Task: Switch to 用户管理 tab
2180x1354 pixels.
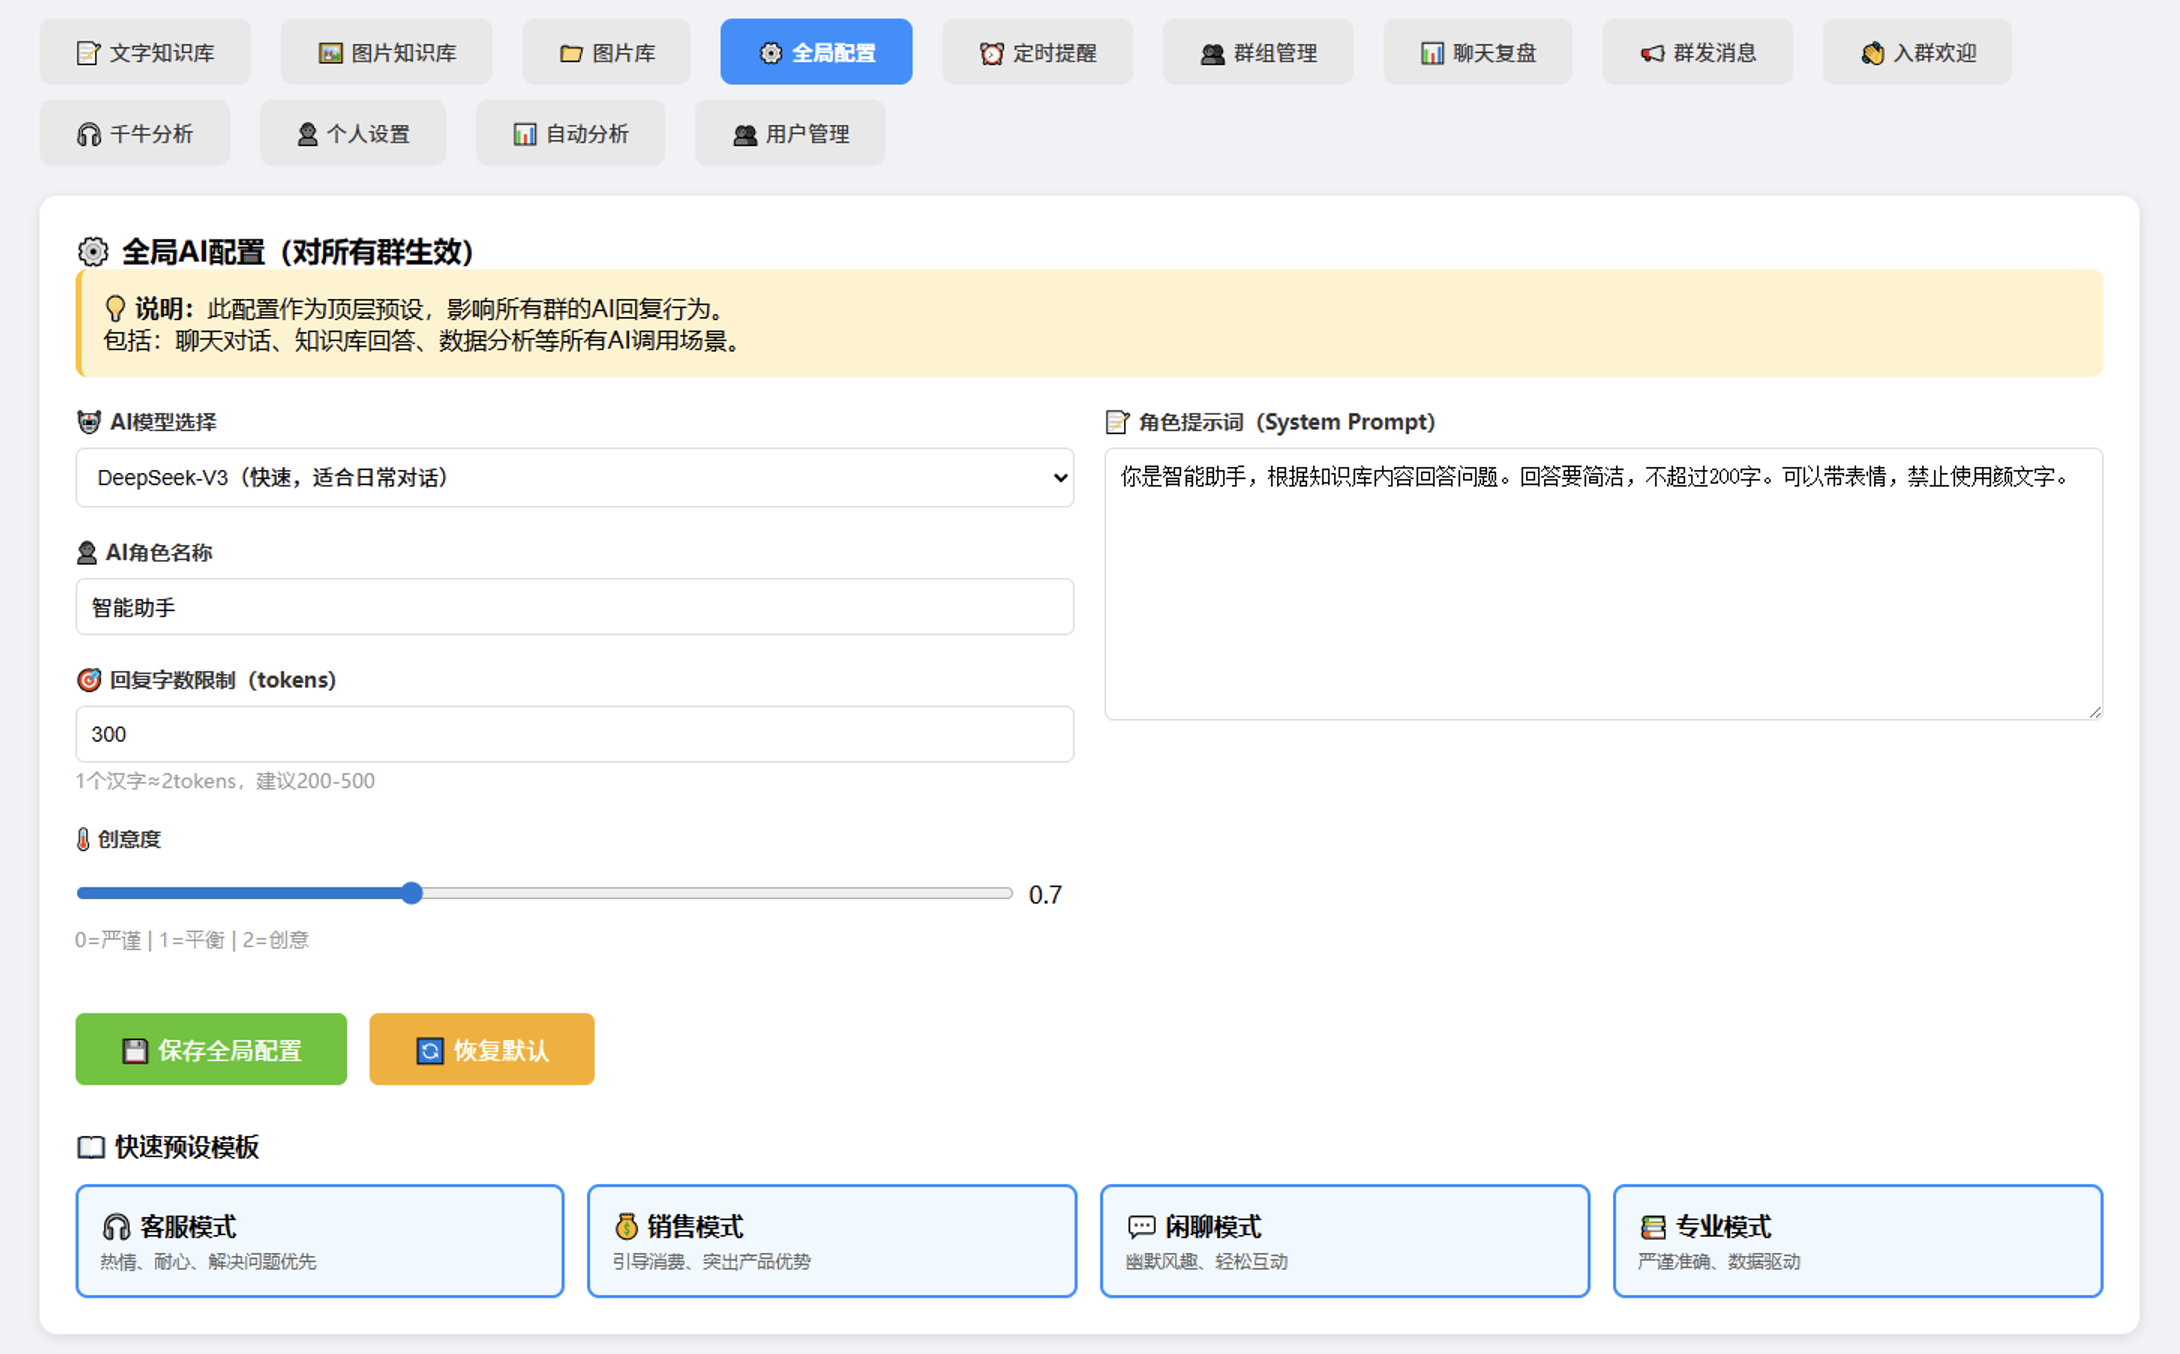Action: [790, 133]
